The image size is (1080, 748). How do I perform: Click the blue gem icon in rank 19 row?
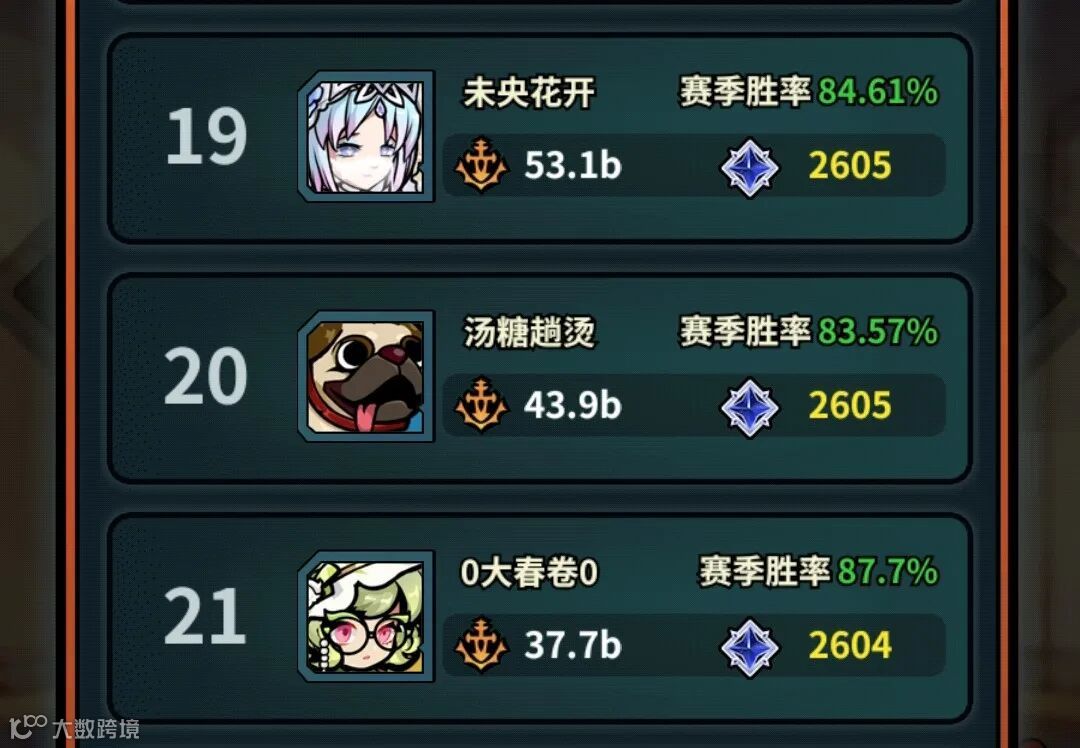tap(749, 167)
